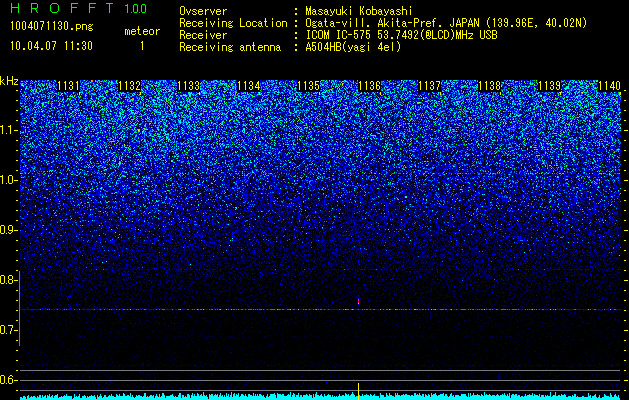Click the yellow spike in the power graph
Image resolution: width=629 pixels, height=400 pixels.
(x=358, y=391)
